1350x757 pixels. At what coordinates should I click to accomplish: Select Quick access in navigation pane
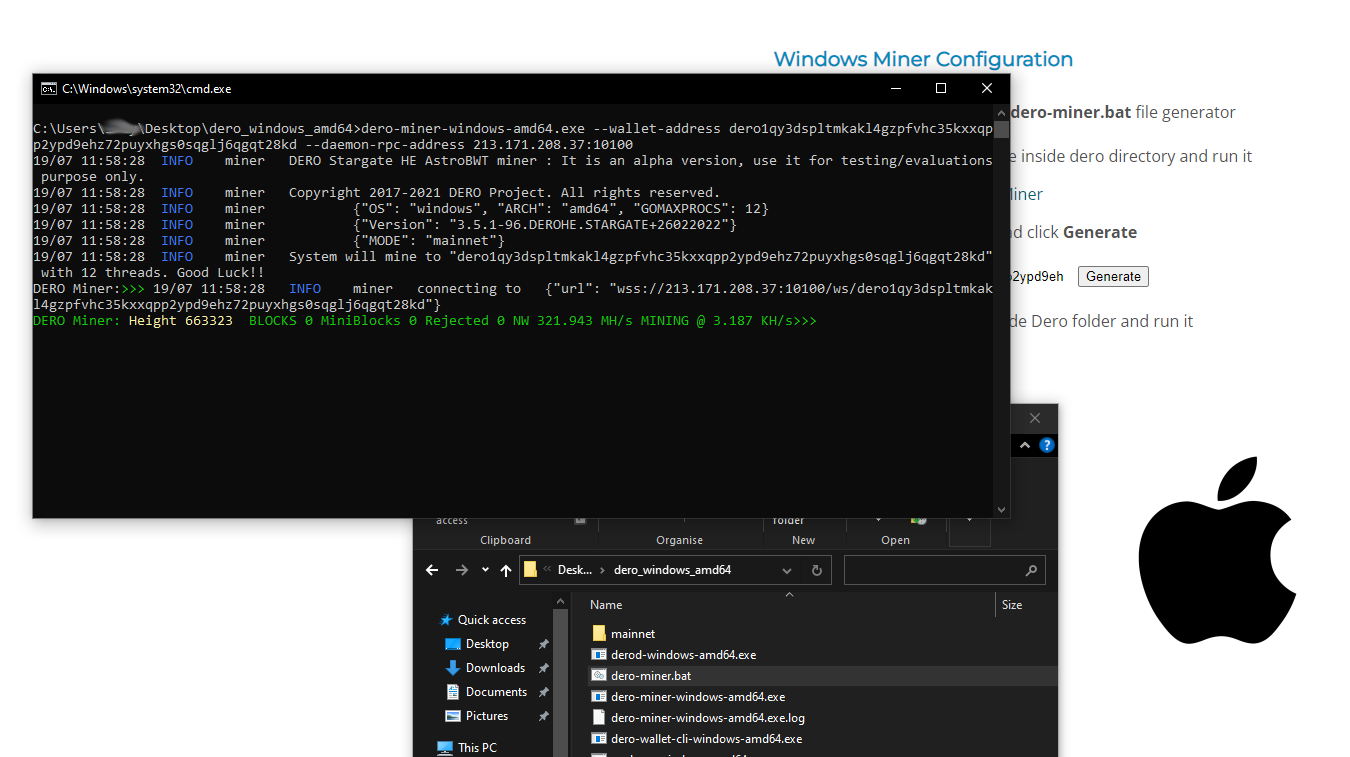tap(491, 620)
